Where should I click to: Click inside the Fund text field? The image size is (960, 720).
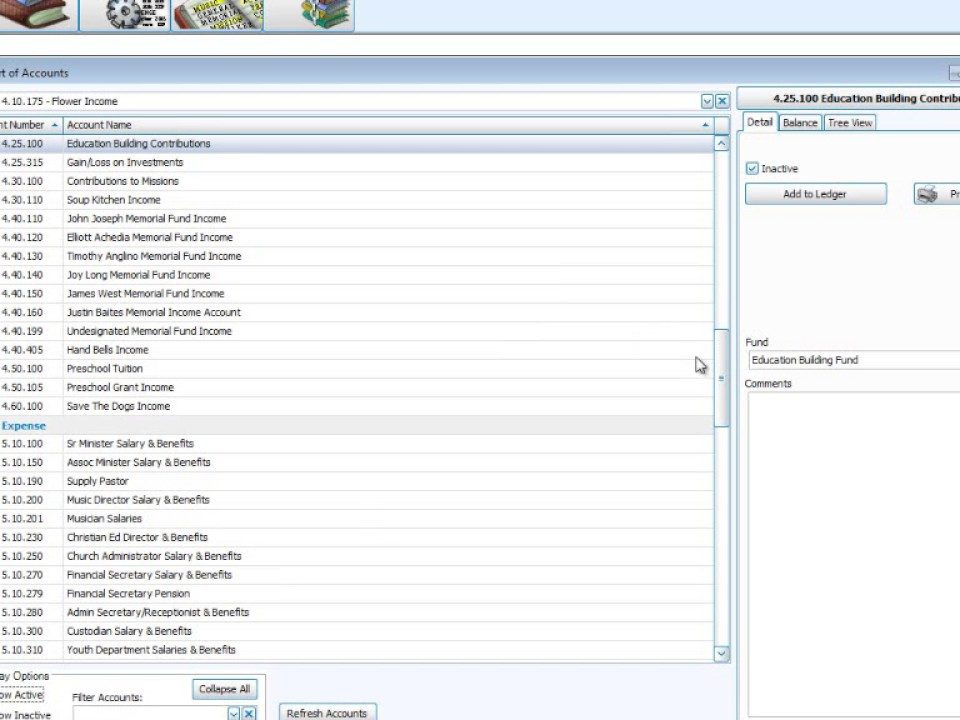850,360
